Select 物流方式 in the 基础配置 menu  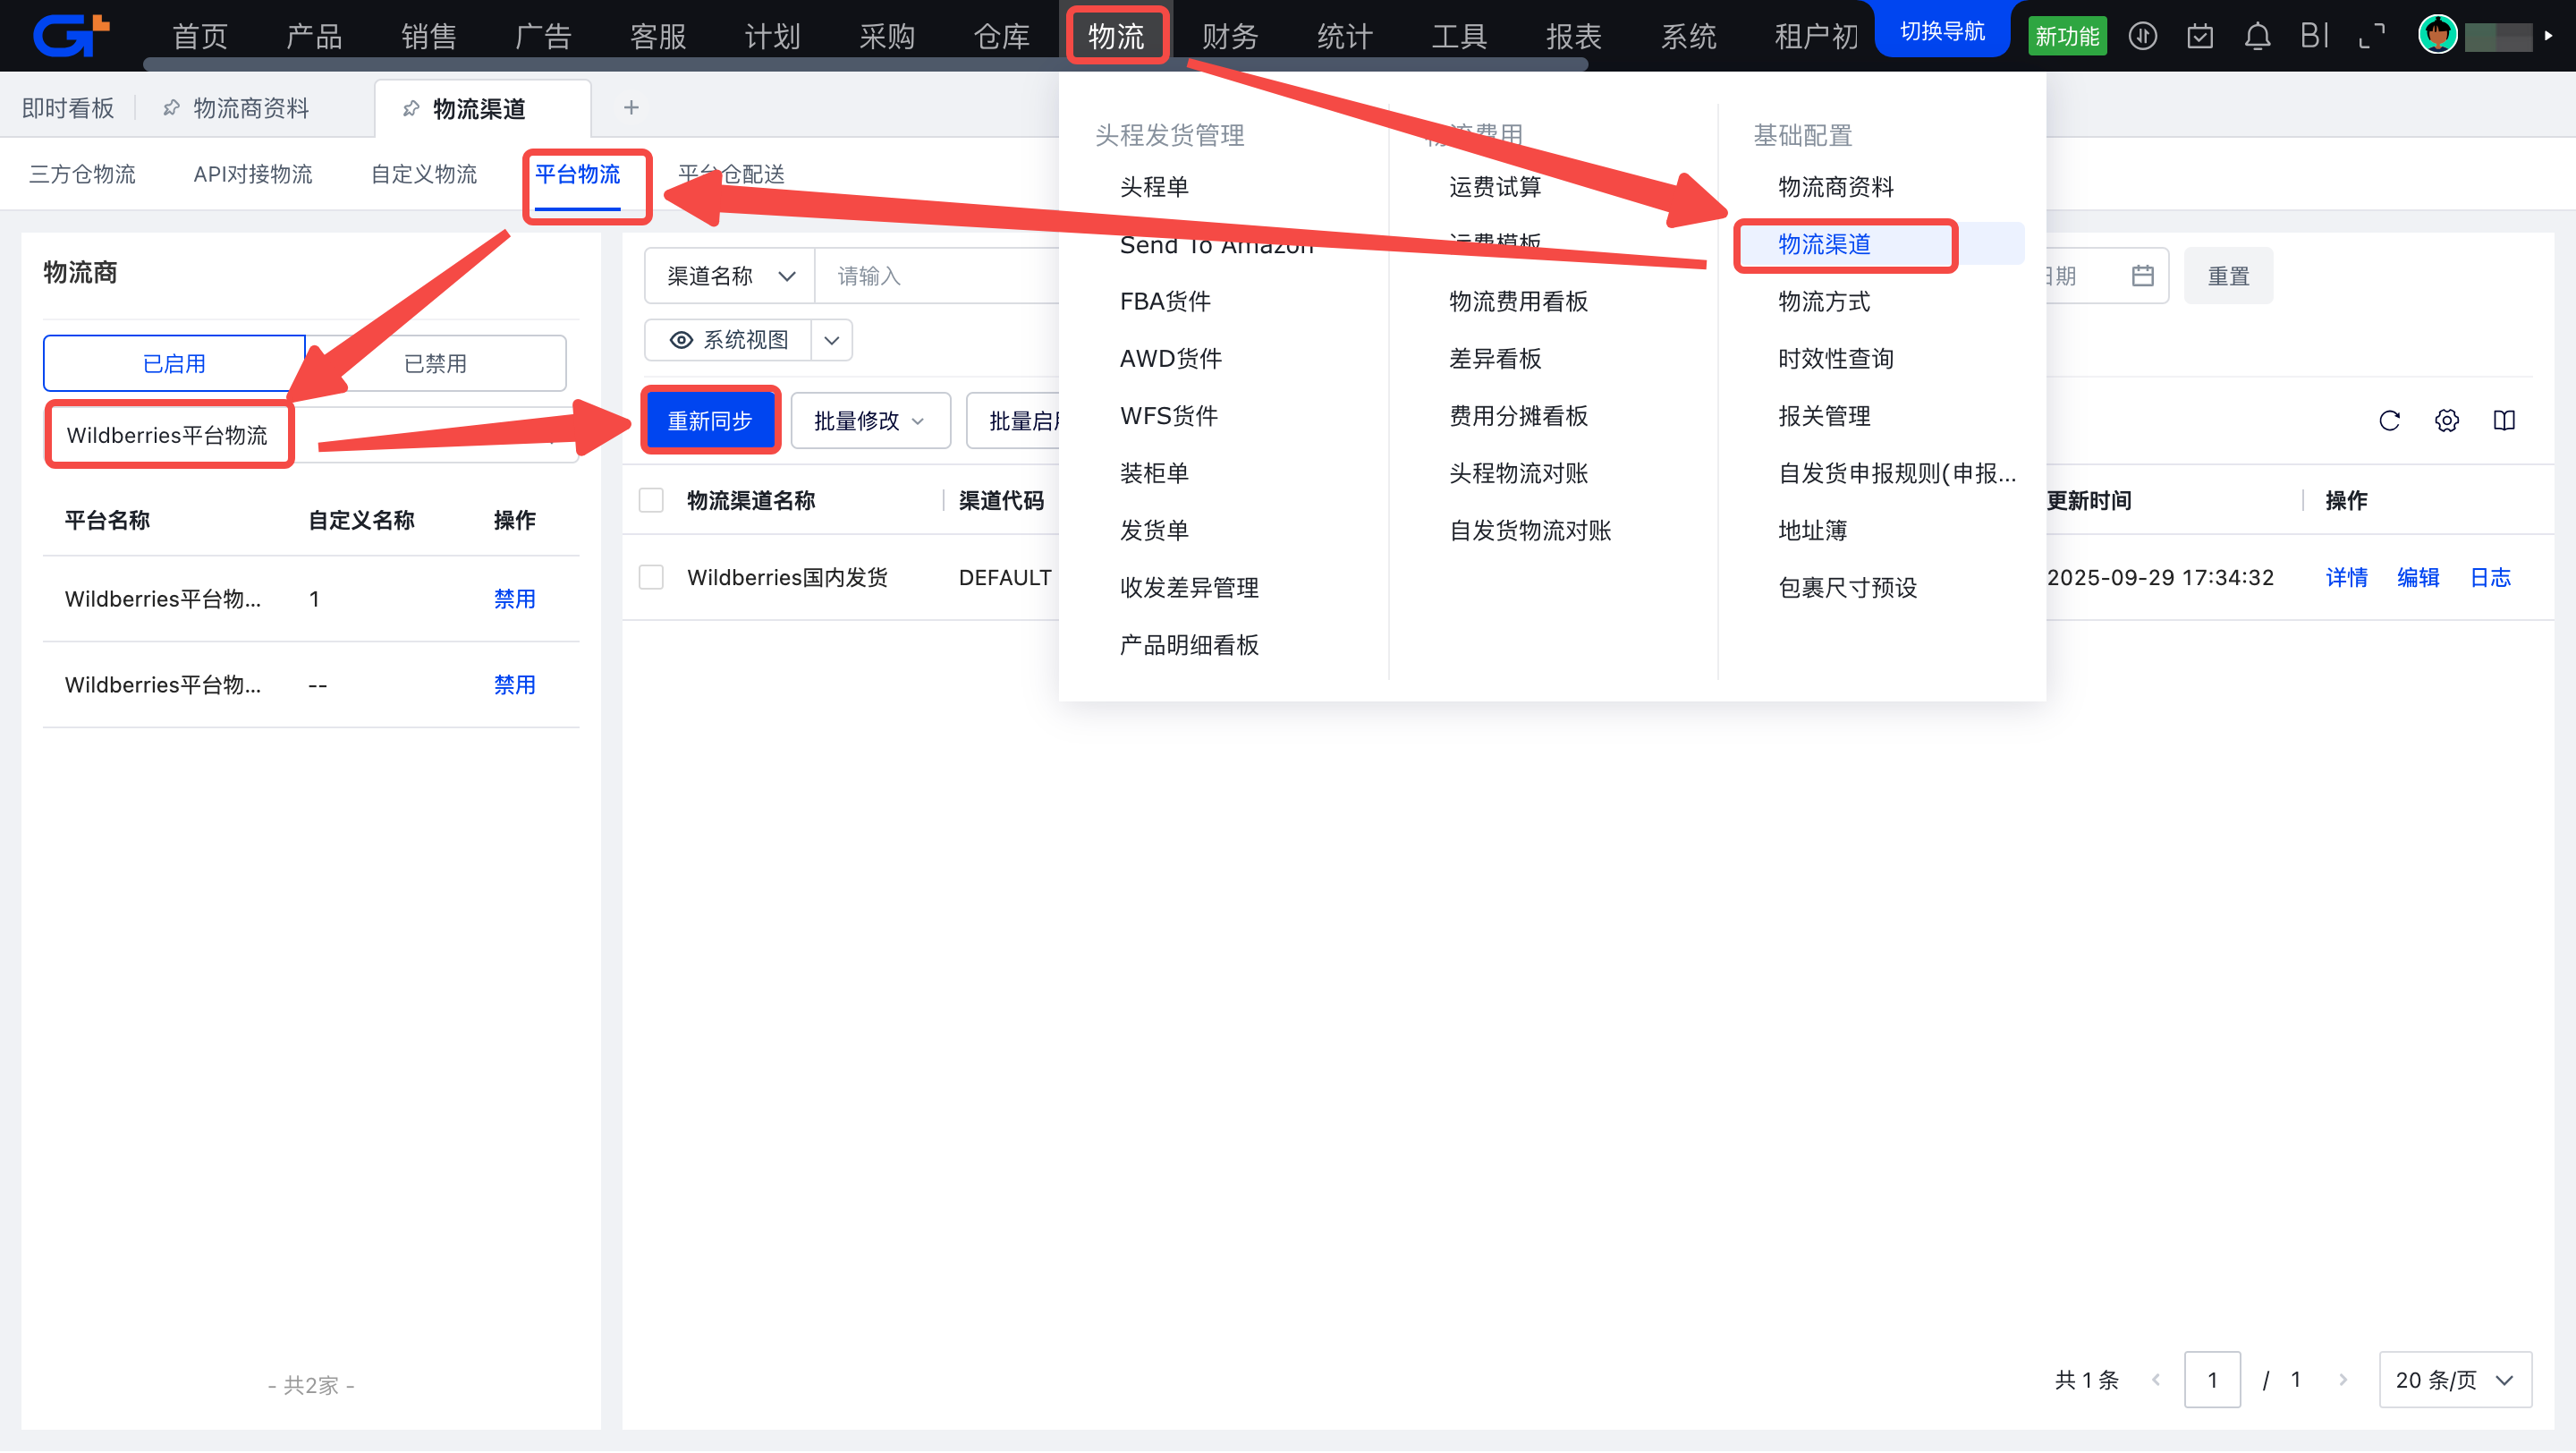coord(1823,301)
